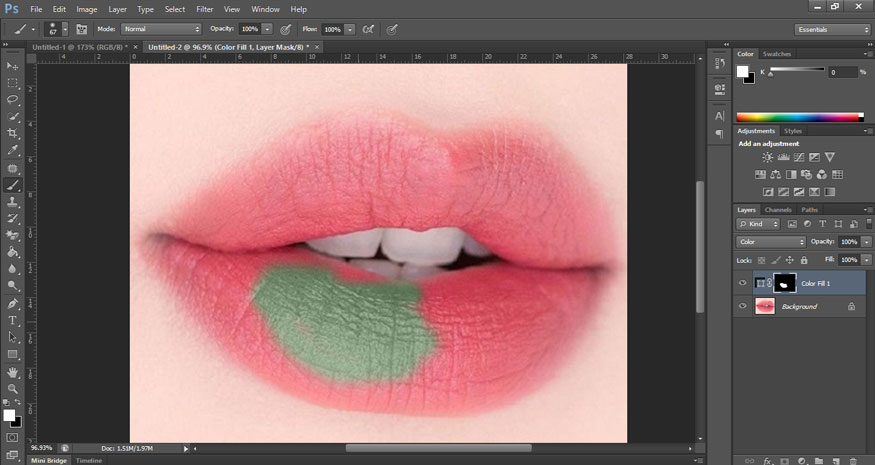Choose the Zoom tool in toolbox
The image size is (875, 465).
pyautogui.click(x=13, y=388)
